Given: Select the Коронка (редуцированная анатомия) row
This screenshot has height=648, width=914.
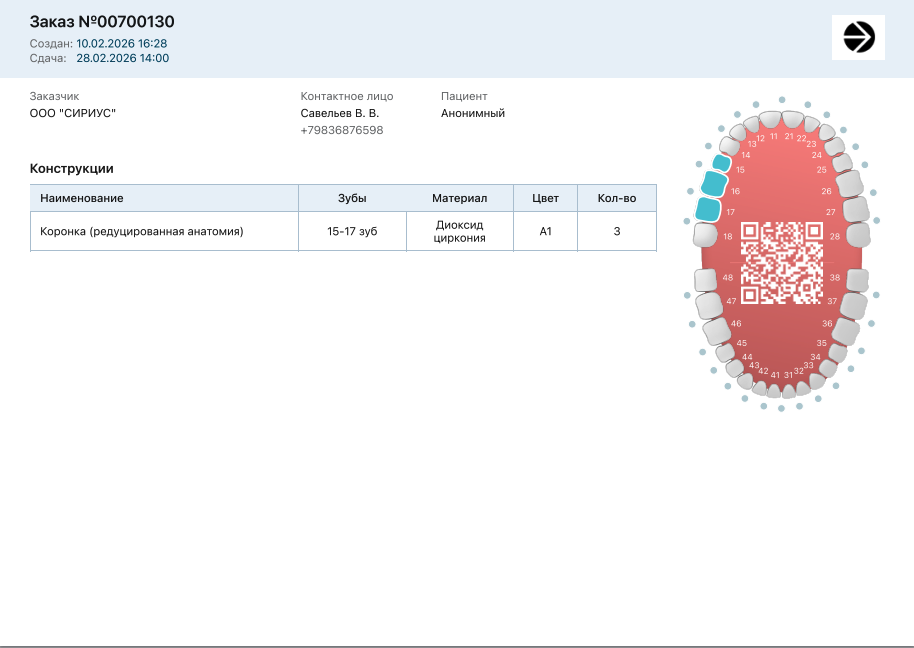Looking at the screenshot, I should click(142, 231).
